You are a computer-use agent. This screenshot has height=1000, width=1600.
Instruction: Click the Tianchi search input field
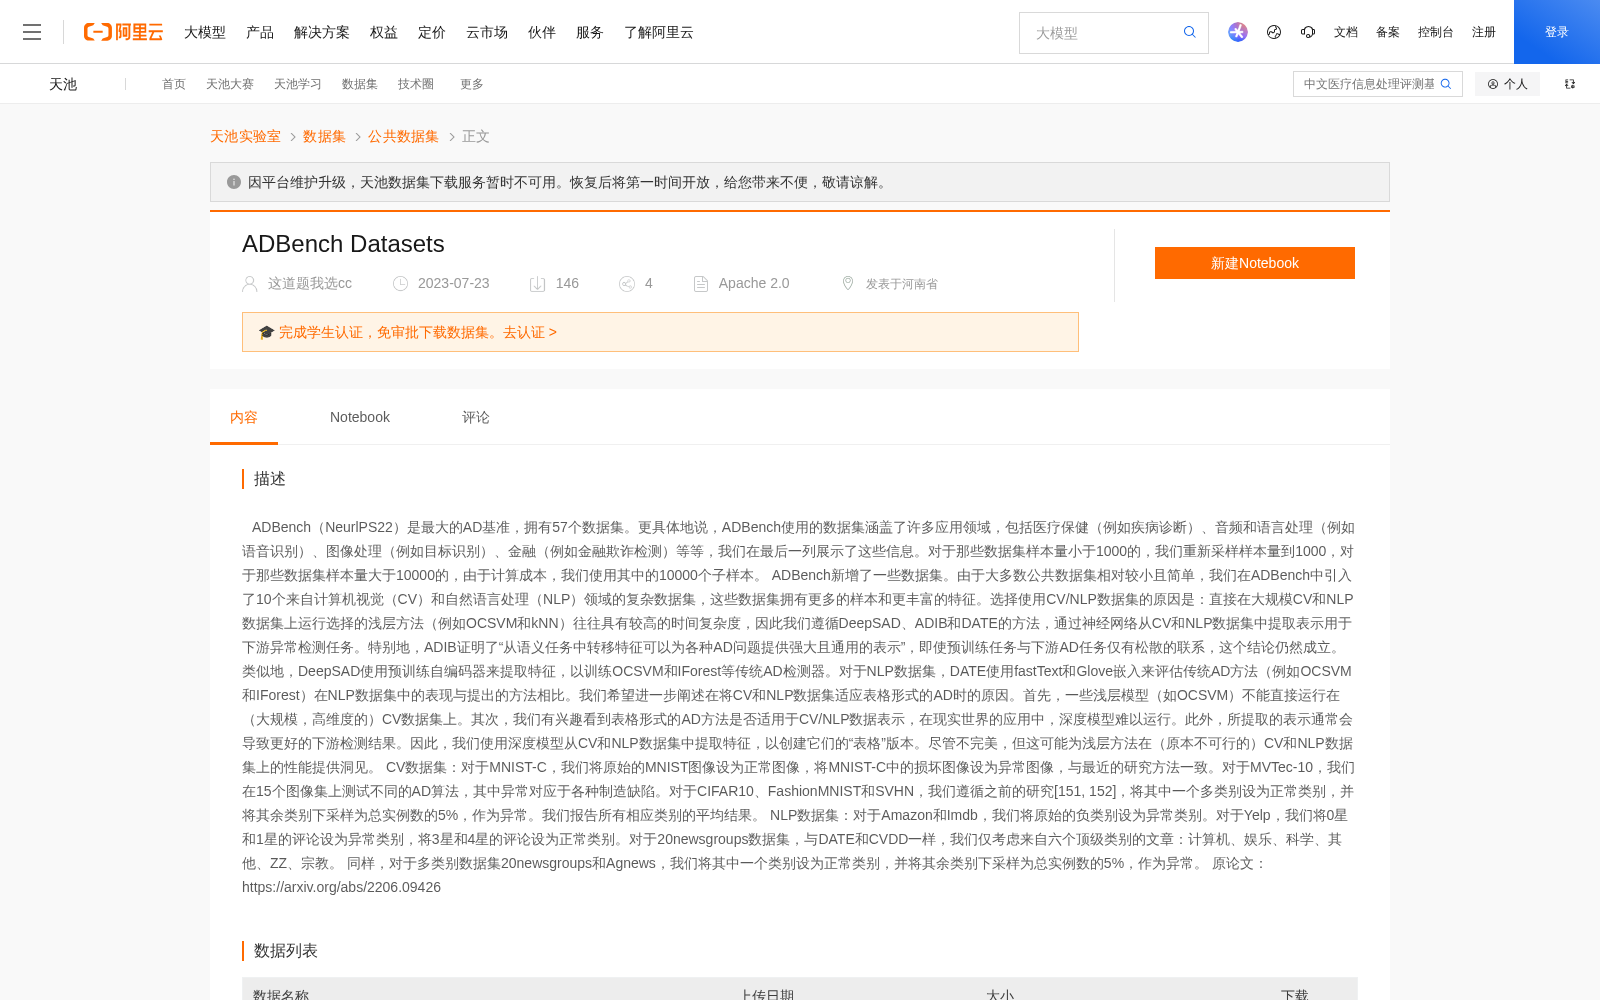(1367, 84)
